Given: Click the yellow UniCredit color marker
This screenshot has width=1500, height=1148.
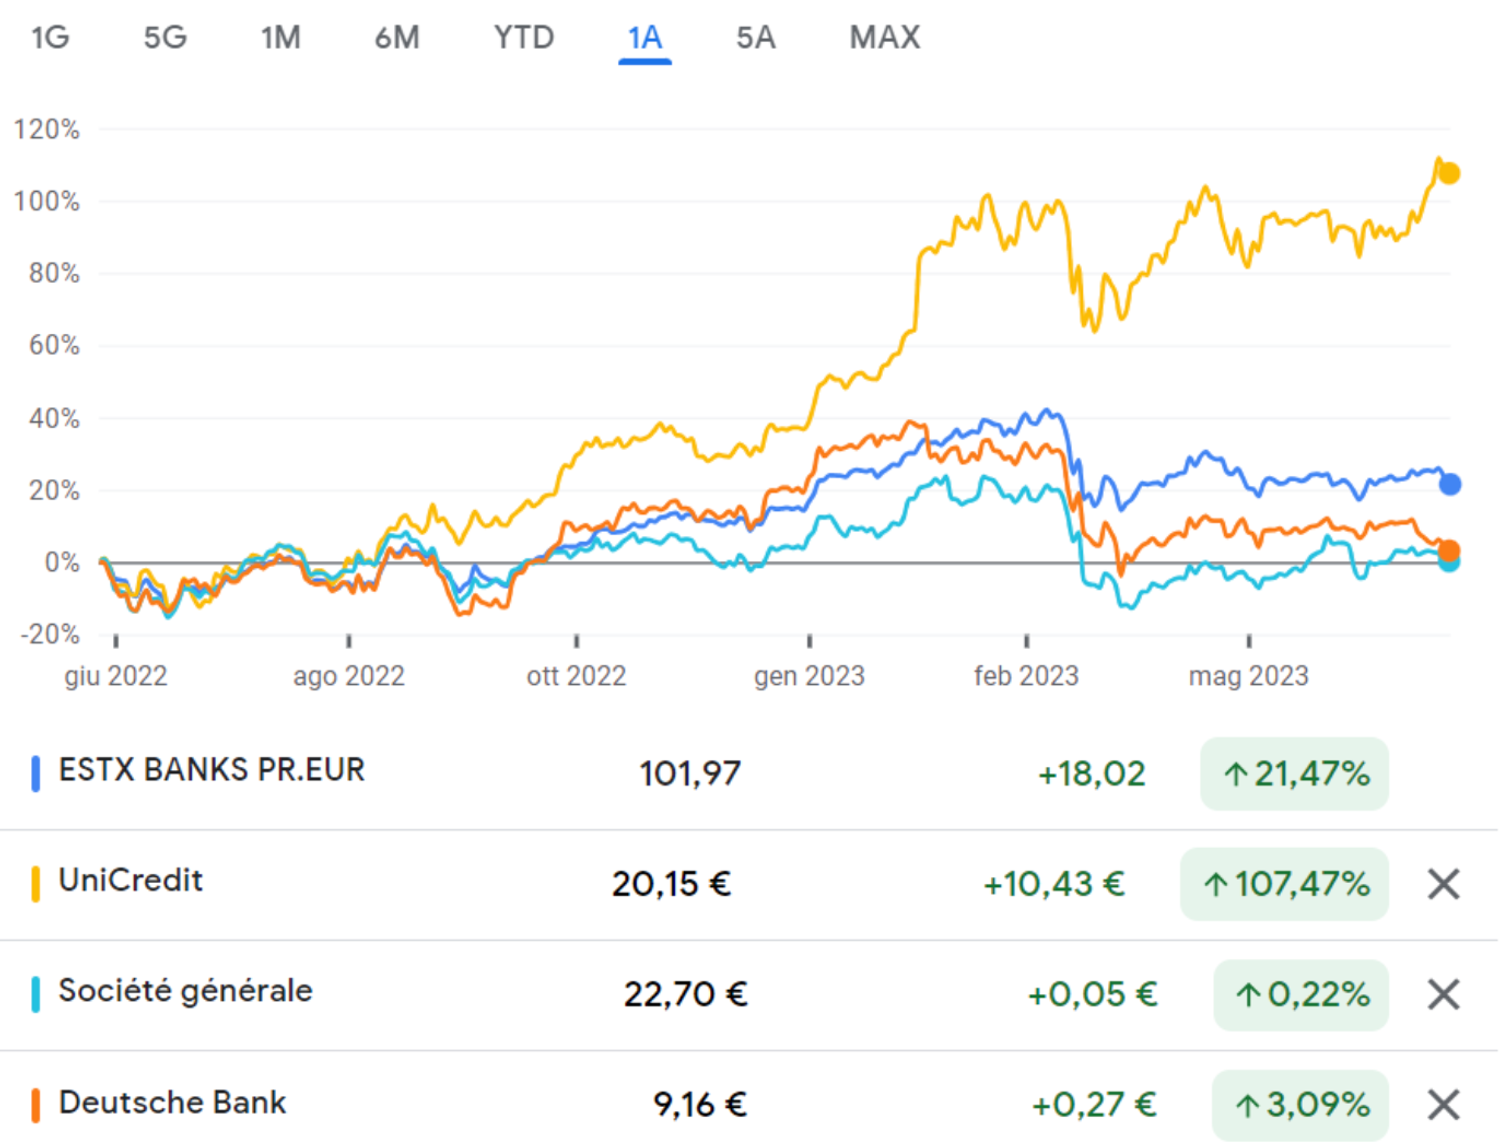Looking at the screenshot, I should point(36,884).
